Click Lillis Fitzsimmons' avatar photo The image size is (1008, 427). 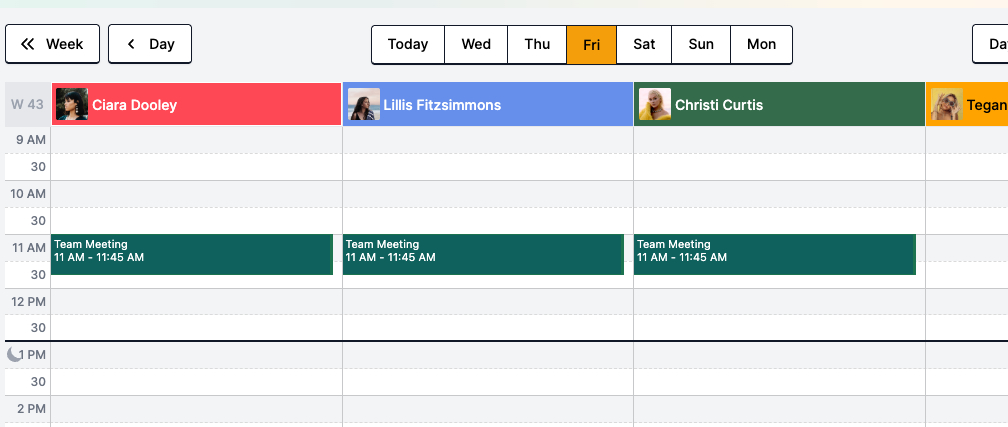[x=364, y=104]
